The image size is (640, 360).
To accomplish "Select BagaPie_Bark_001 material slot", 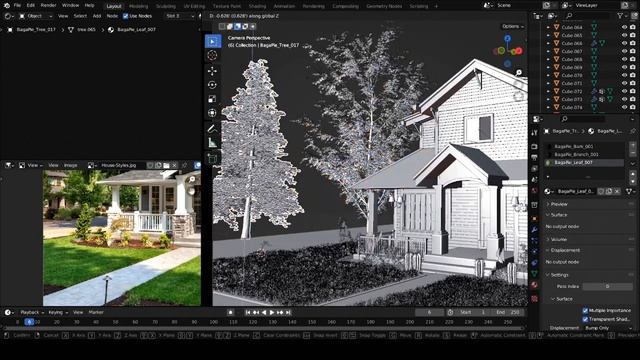I will coord(585,146).
